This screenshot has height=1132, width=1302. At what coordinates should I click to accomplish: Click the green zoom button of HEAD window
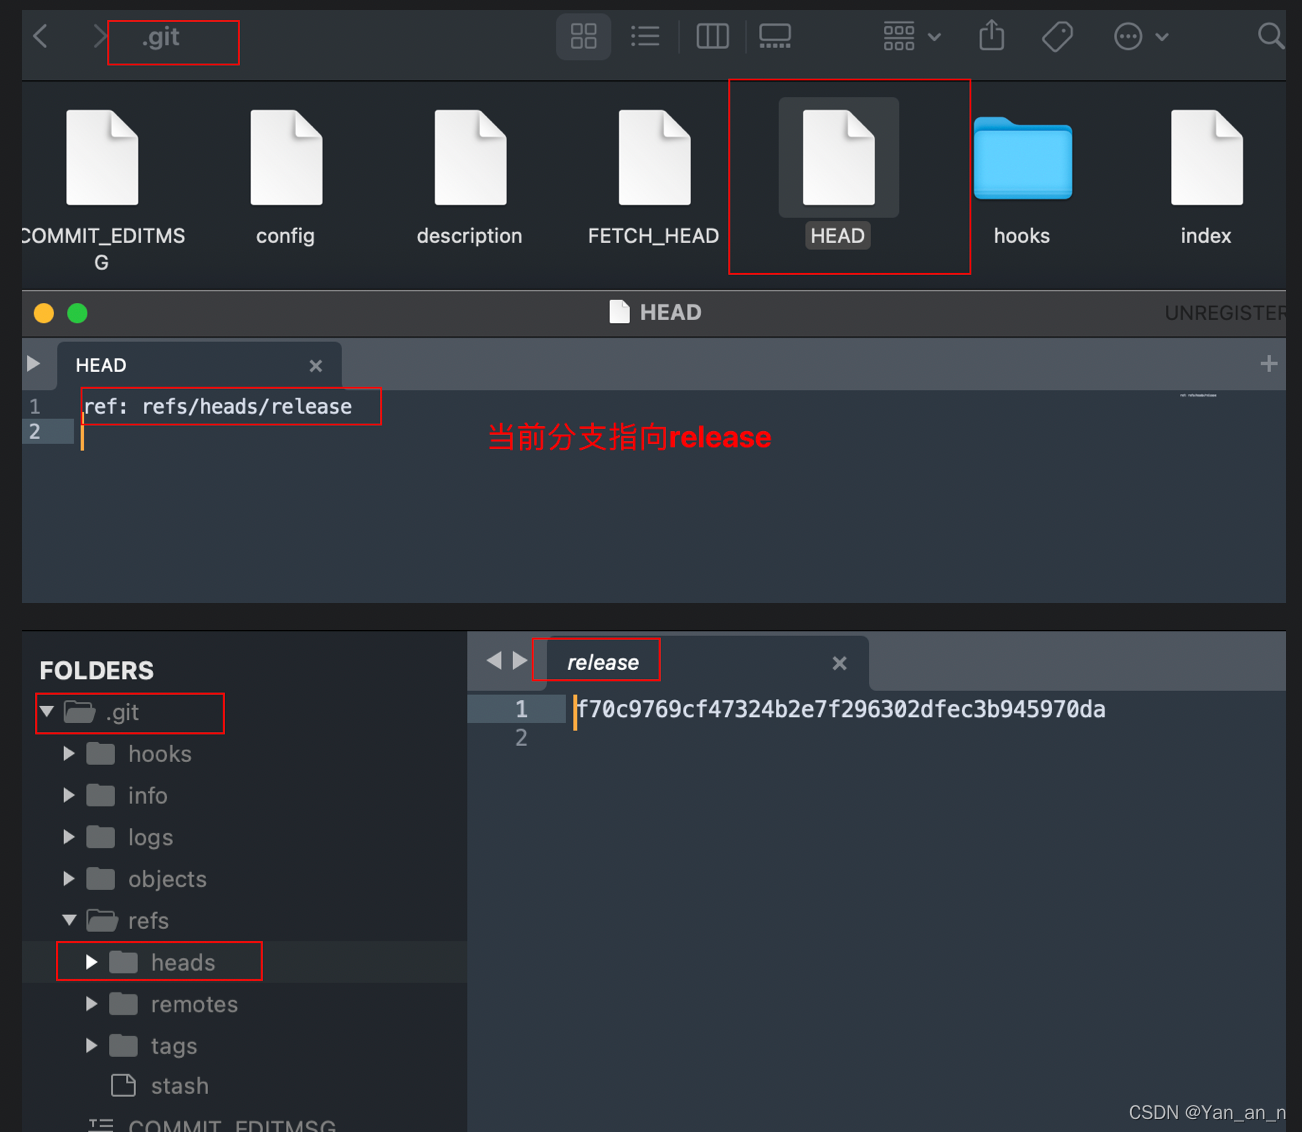pyautogui.click(x=77, y=313)
